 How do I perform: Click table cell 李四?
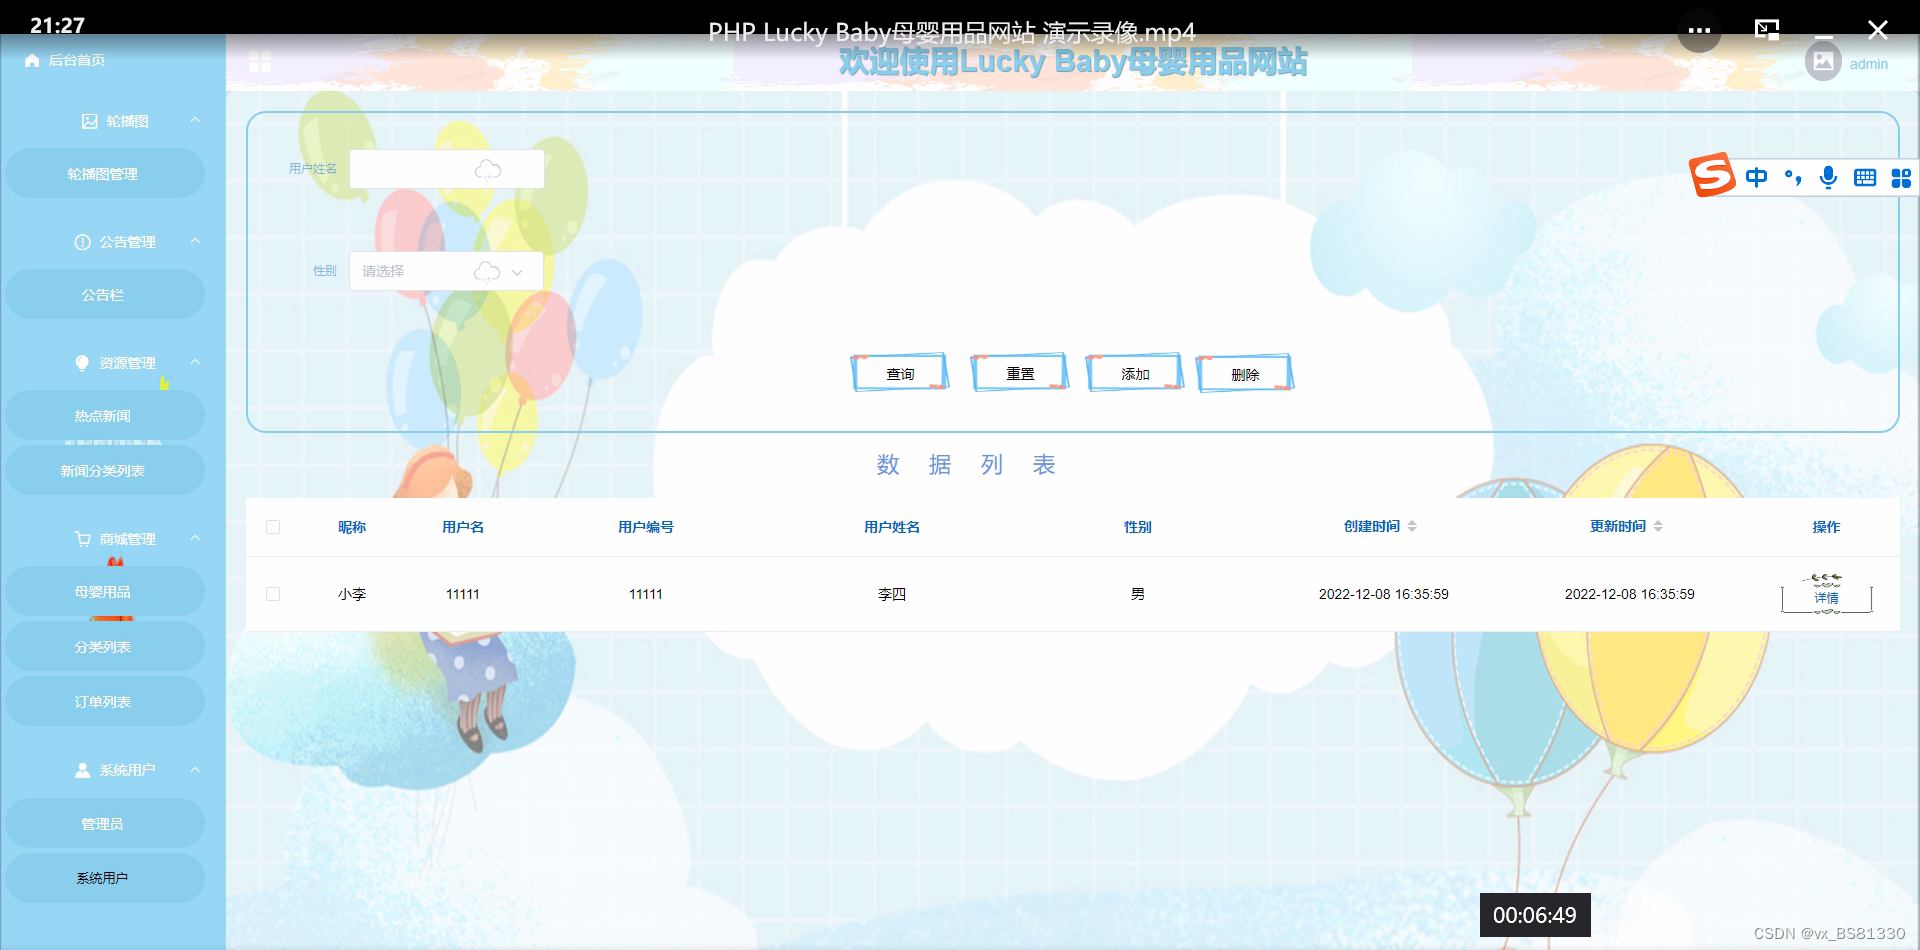click(892, 594)
